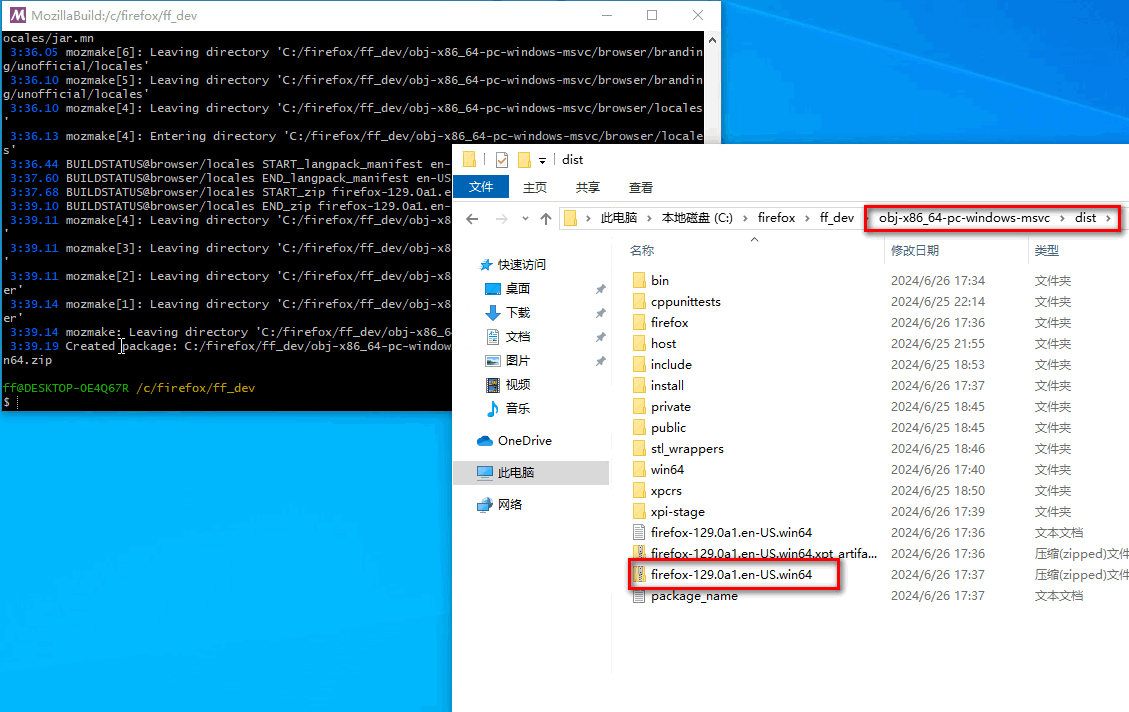Click ff_dev breadcrumb in address bar
This screenshot has height=712, width=1129.
pyautogui.click(x=837, y=218)
